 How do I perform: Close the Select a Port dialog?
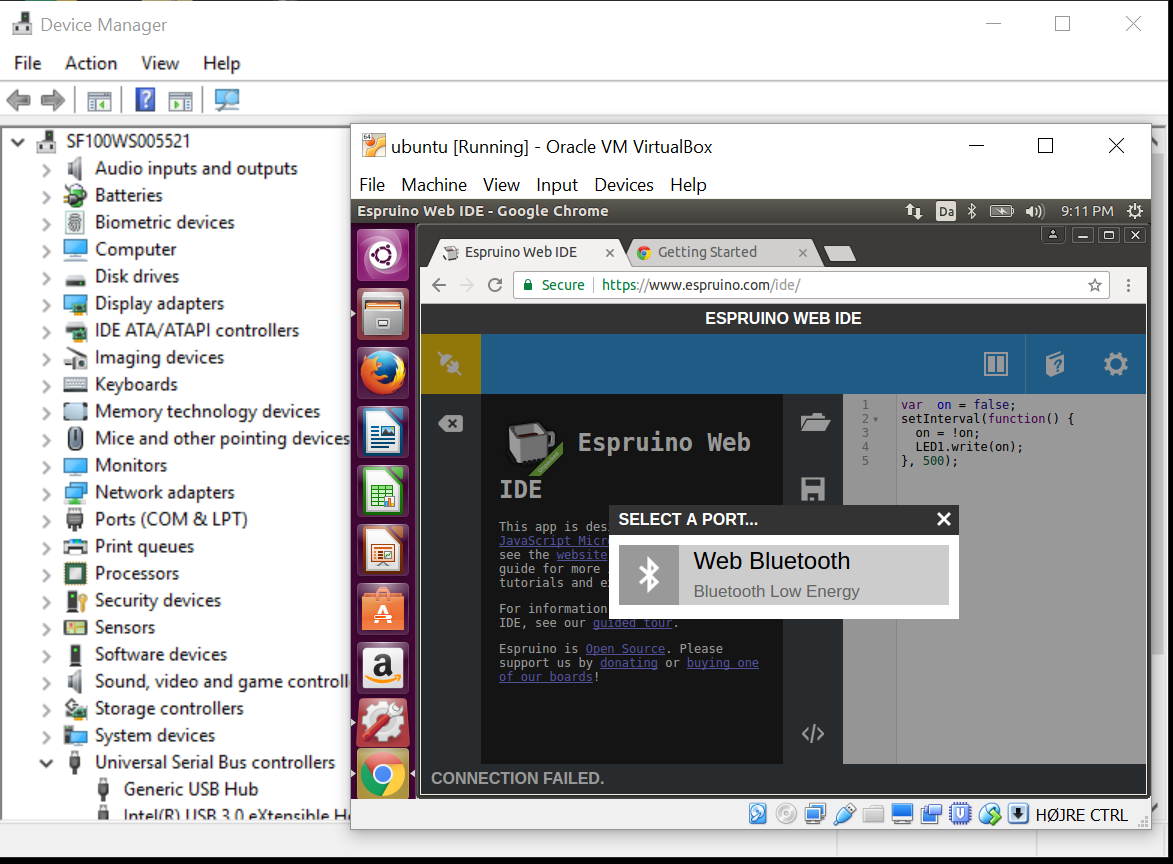944,519
